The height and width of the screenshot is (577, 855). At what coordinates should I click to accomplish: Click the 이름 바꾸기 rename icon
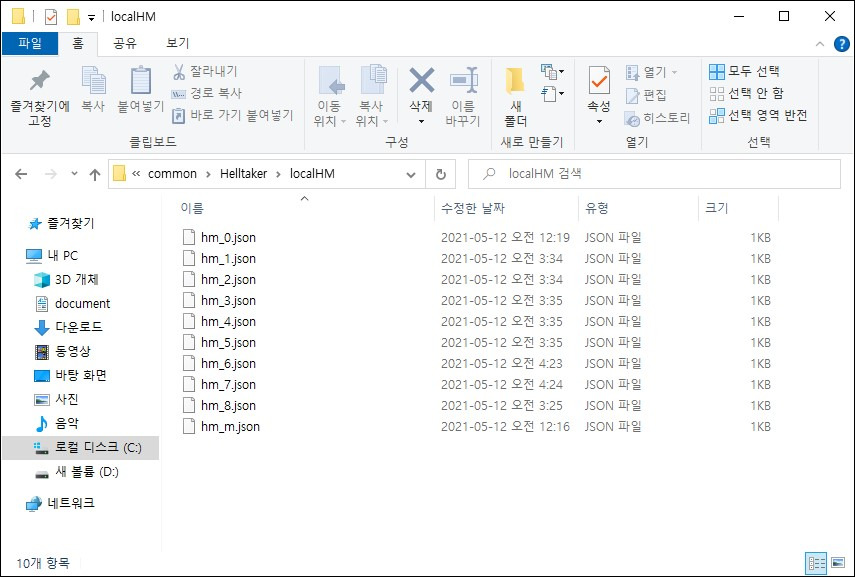(463, 81)
